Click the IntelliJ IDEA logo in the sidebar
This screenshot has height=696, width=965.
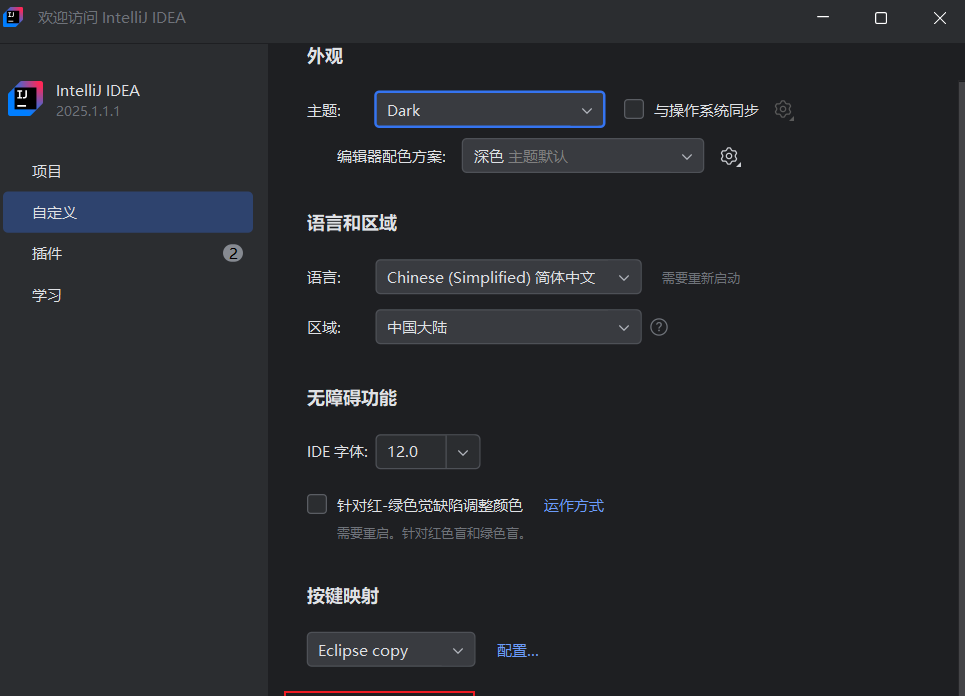pyautogui.click(x=25, y=98)
